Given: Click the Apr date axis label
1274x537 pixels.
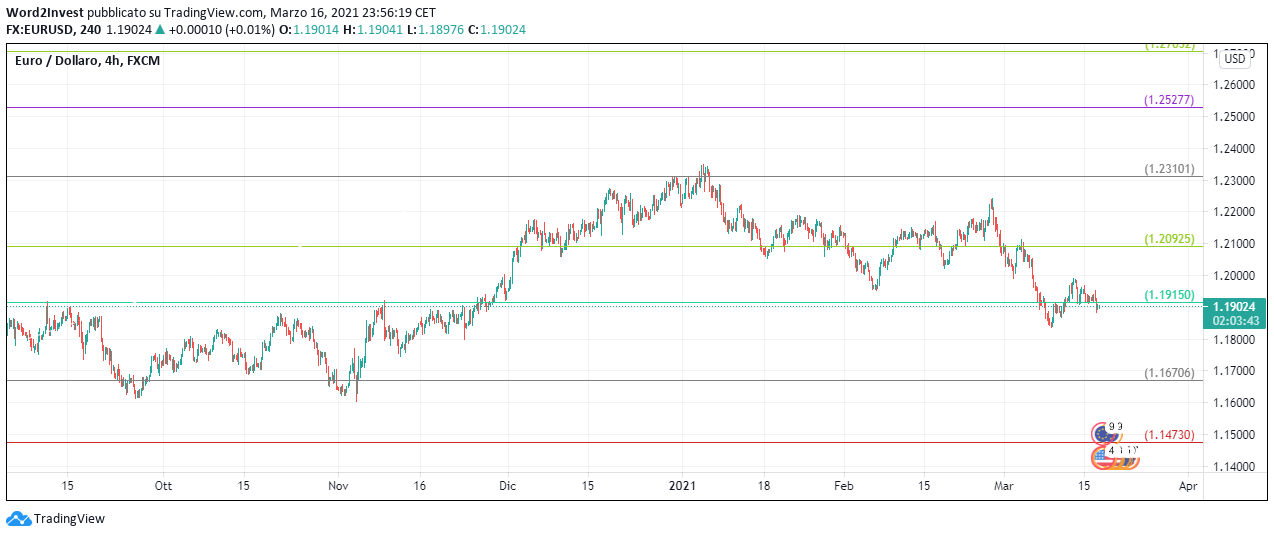Looking at the screenshot, I should tap(1188, 486).
